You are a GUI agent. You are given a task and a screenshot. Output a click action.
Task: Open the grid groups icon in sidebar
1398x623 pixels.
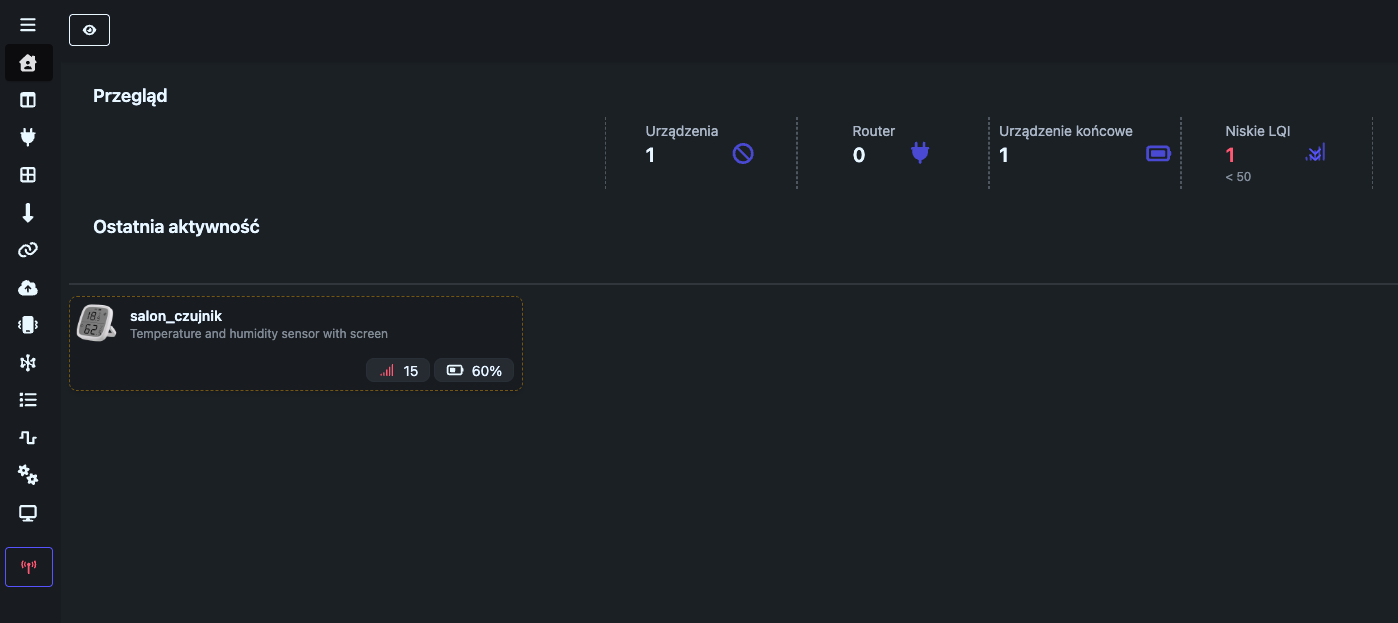click(28, 175)
